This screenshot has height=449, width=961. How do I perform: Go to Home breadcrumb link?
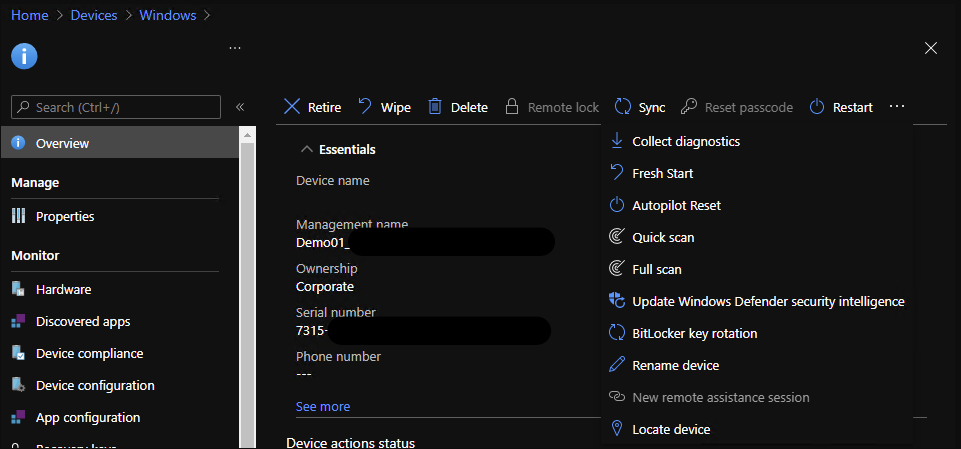pyautogui.click(x=29, y=15)
